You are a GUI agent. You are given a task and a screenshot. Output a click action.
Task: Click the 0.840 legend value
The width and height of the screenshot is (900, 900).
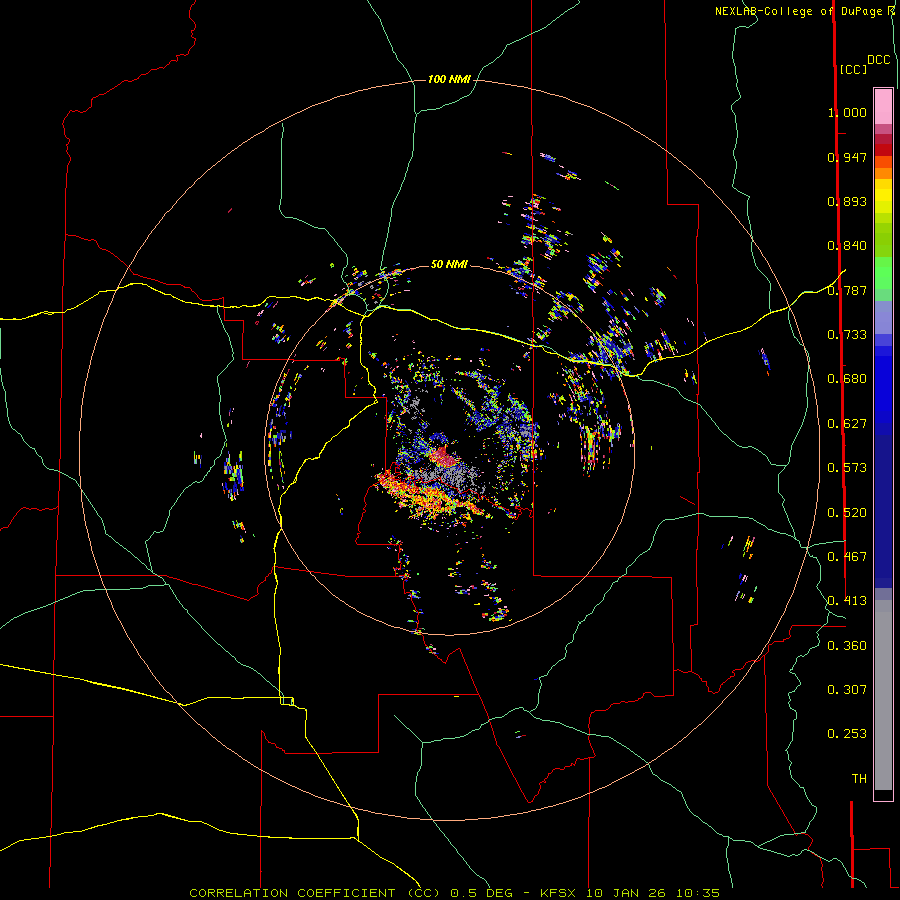(847, 246)
